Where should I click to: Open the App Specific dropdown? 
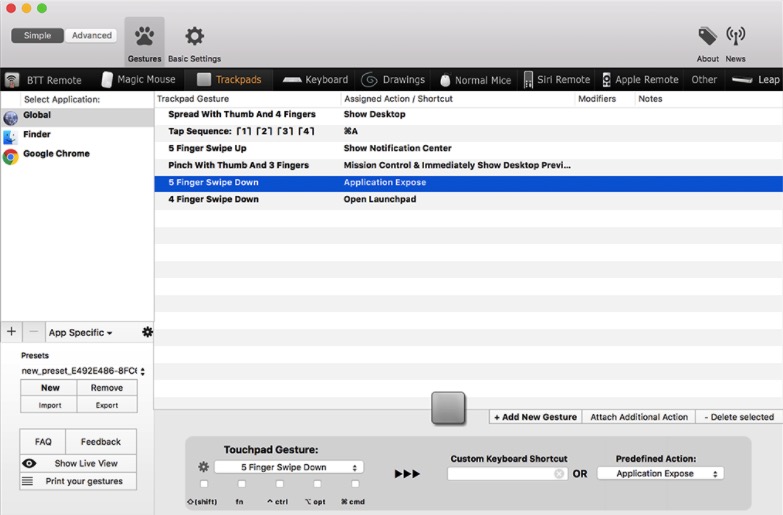click(80, 333)
